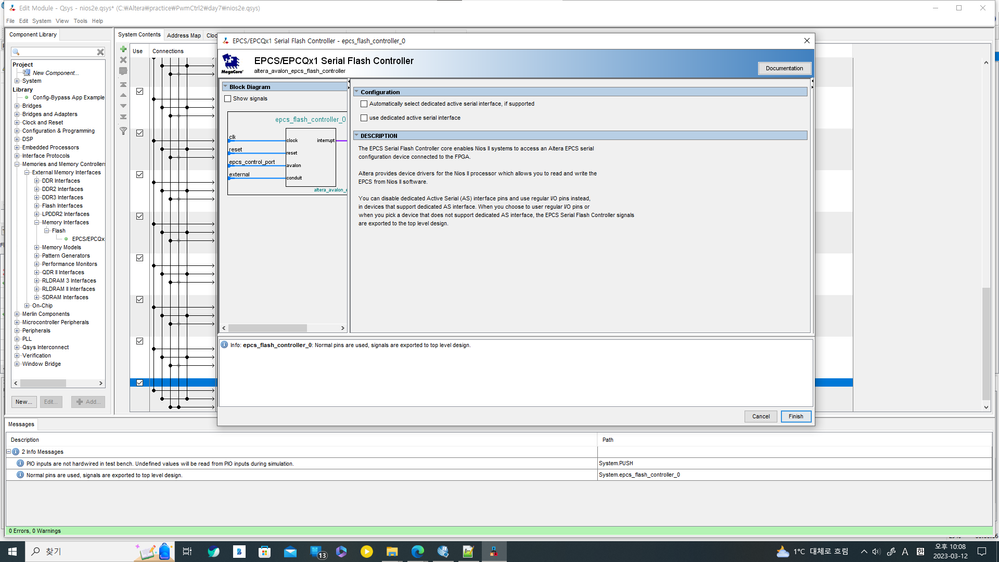Check Automatically select dedicated active serial interface
Image resolution: width=999 pixels, height=562 pixels.
(364, 104)
